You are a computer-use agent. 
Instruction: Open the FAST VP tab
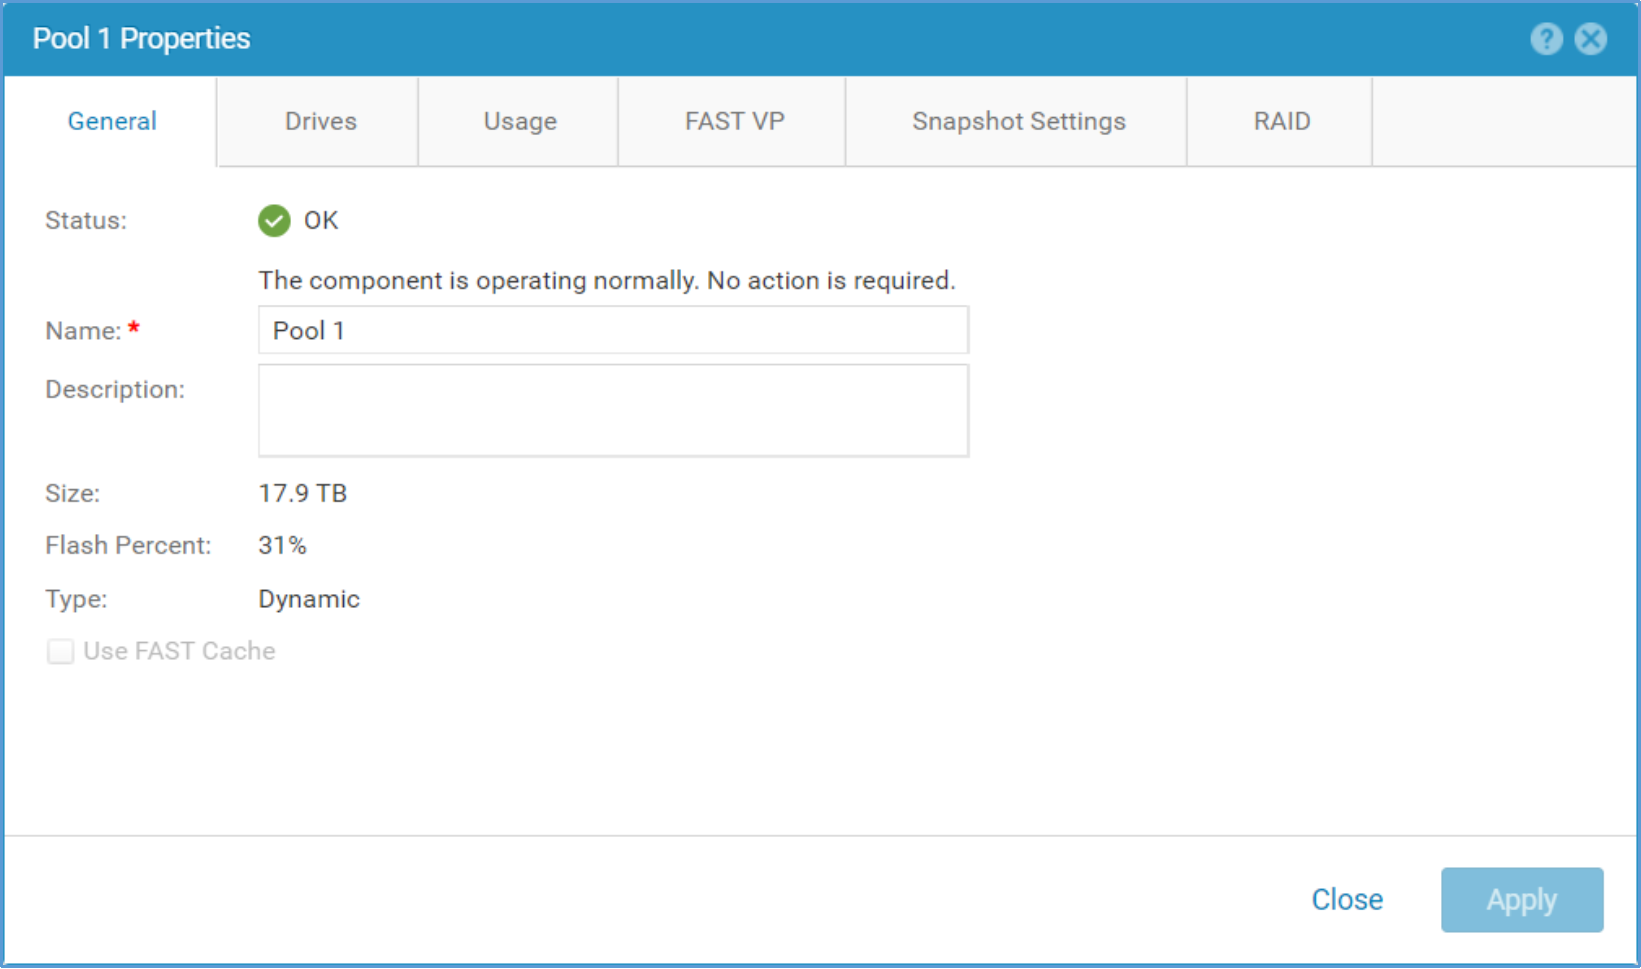(734, 121)
